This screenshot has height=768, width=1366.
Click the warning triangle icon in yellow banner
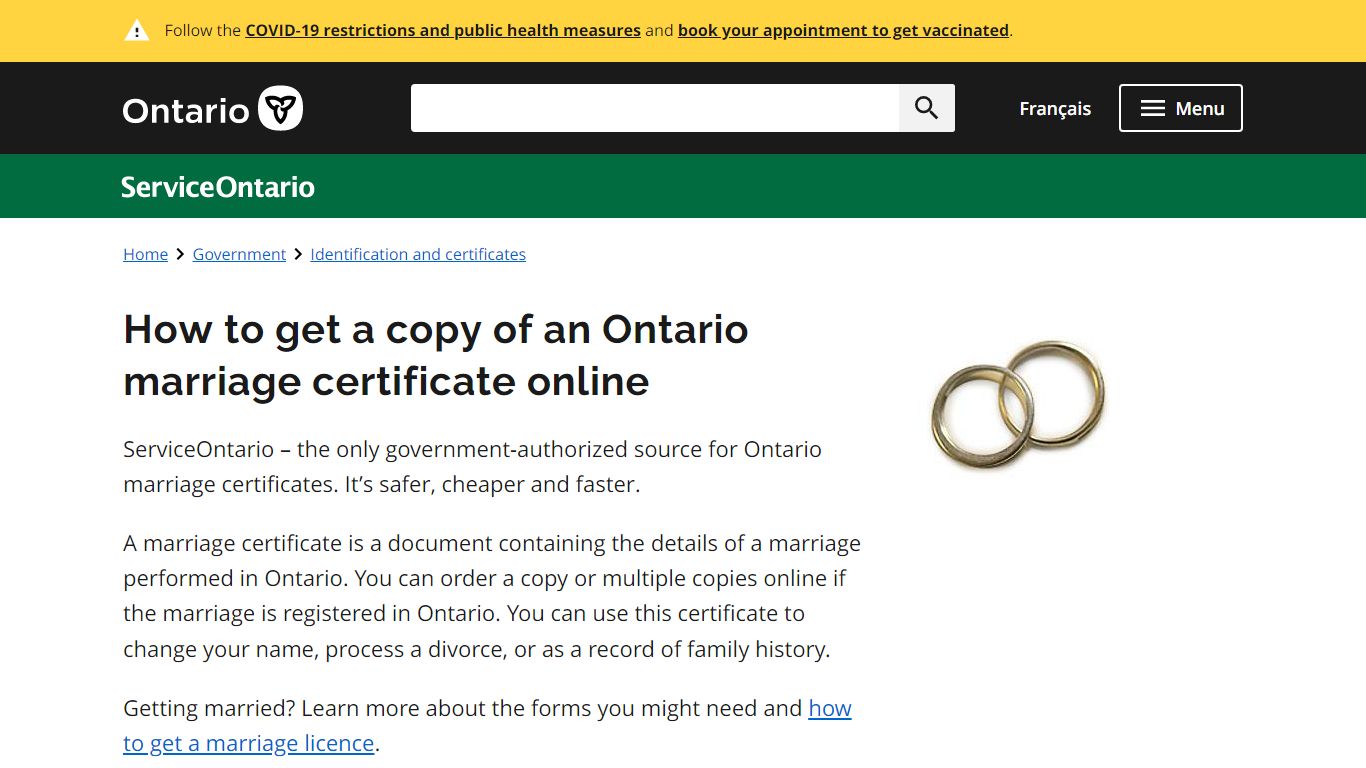tap(136, 30)
